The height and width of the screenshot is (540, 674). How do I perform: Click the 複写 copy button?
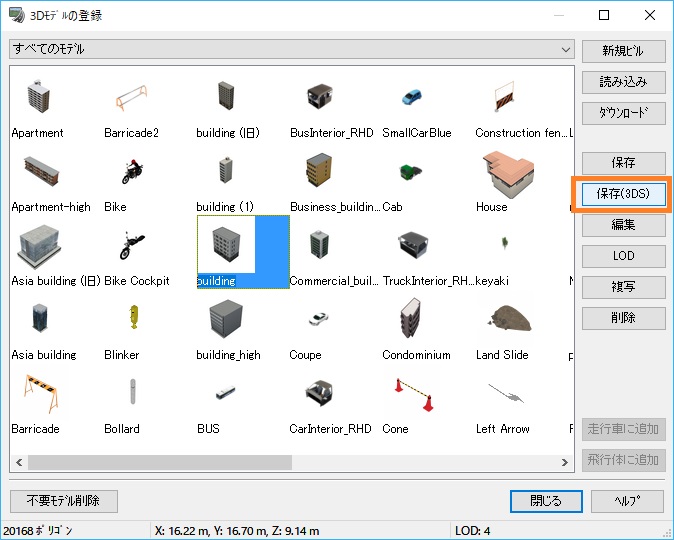624,287
